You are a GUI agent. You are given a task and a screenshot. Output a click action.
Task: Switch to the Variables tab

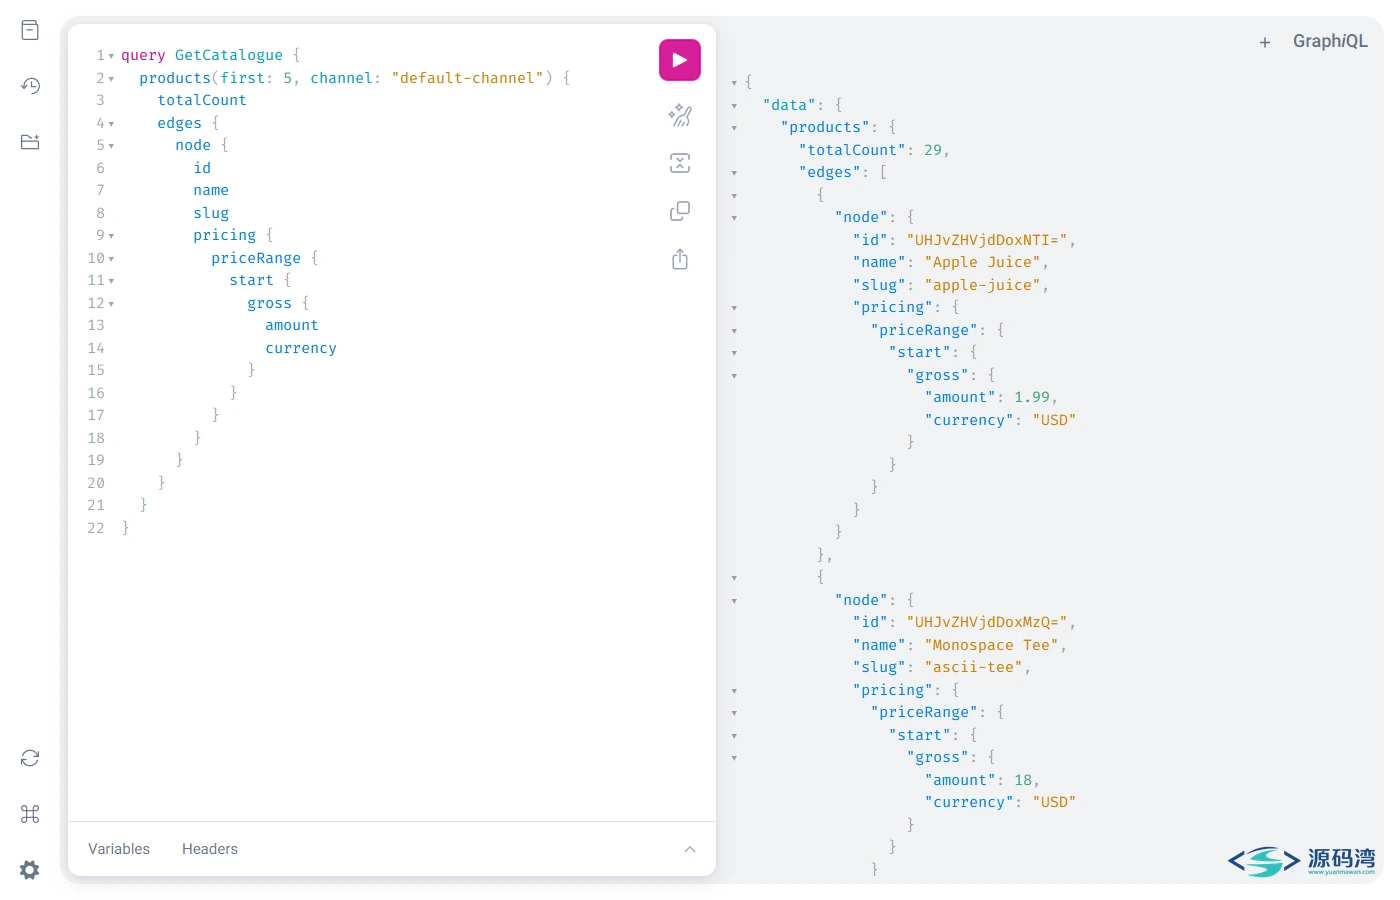(x=119, y=849)
